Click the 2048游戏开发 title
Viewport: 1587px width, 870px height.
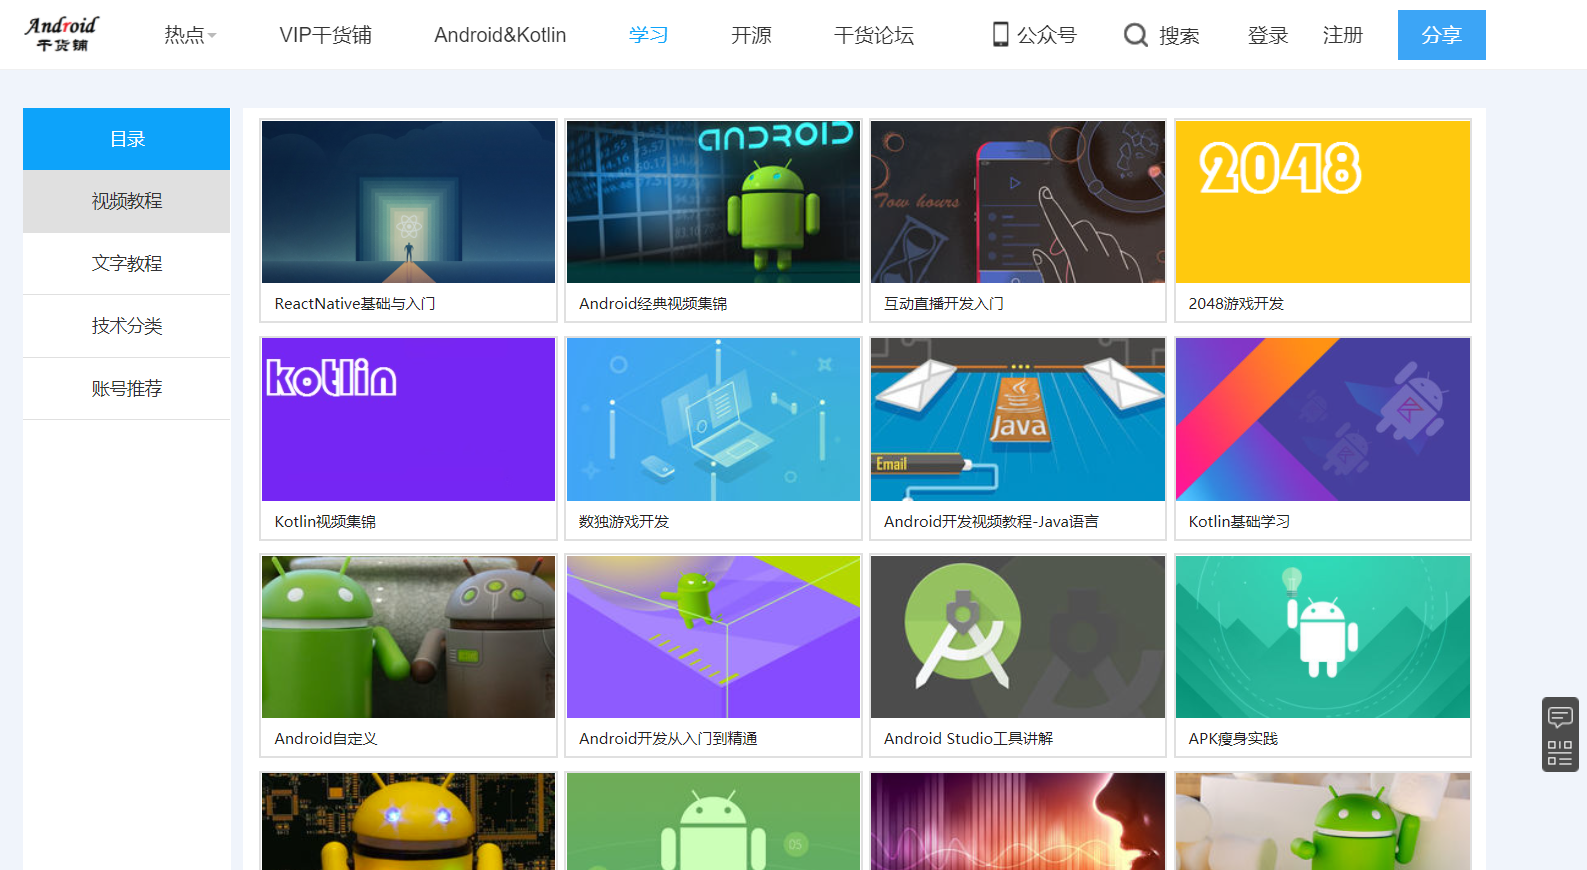tap(1236, 304)
